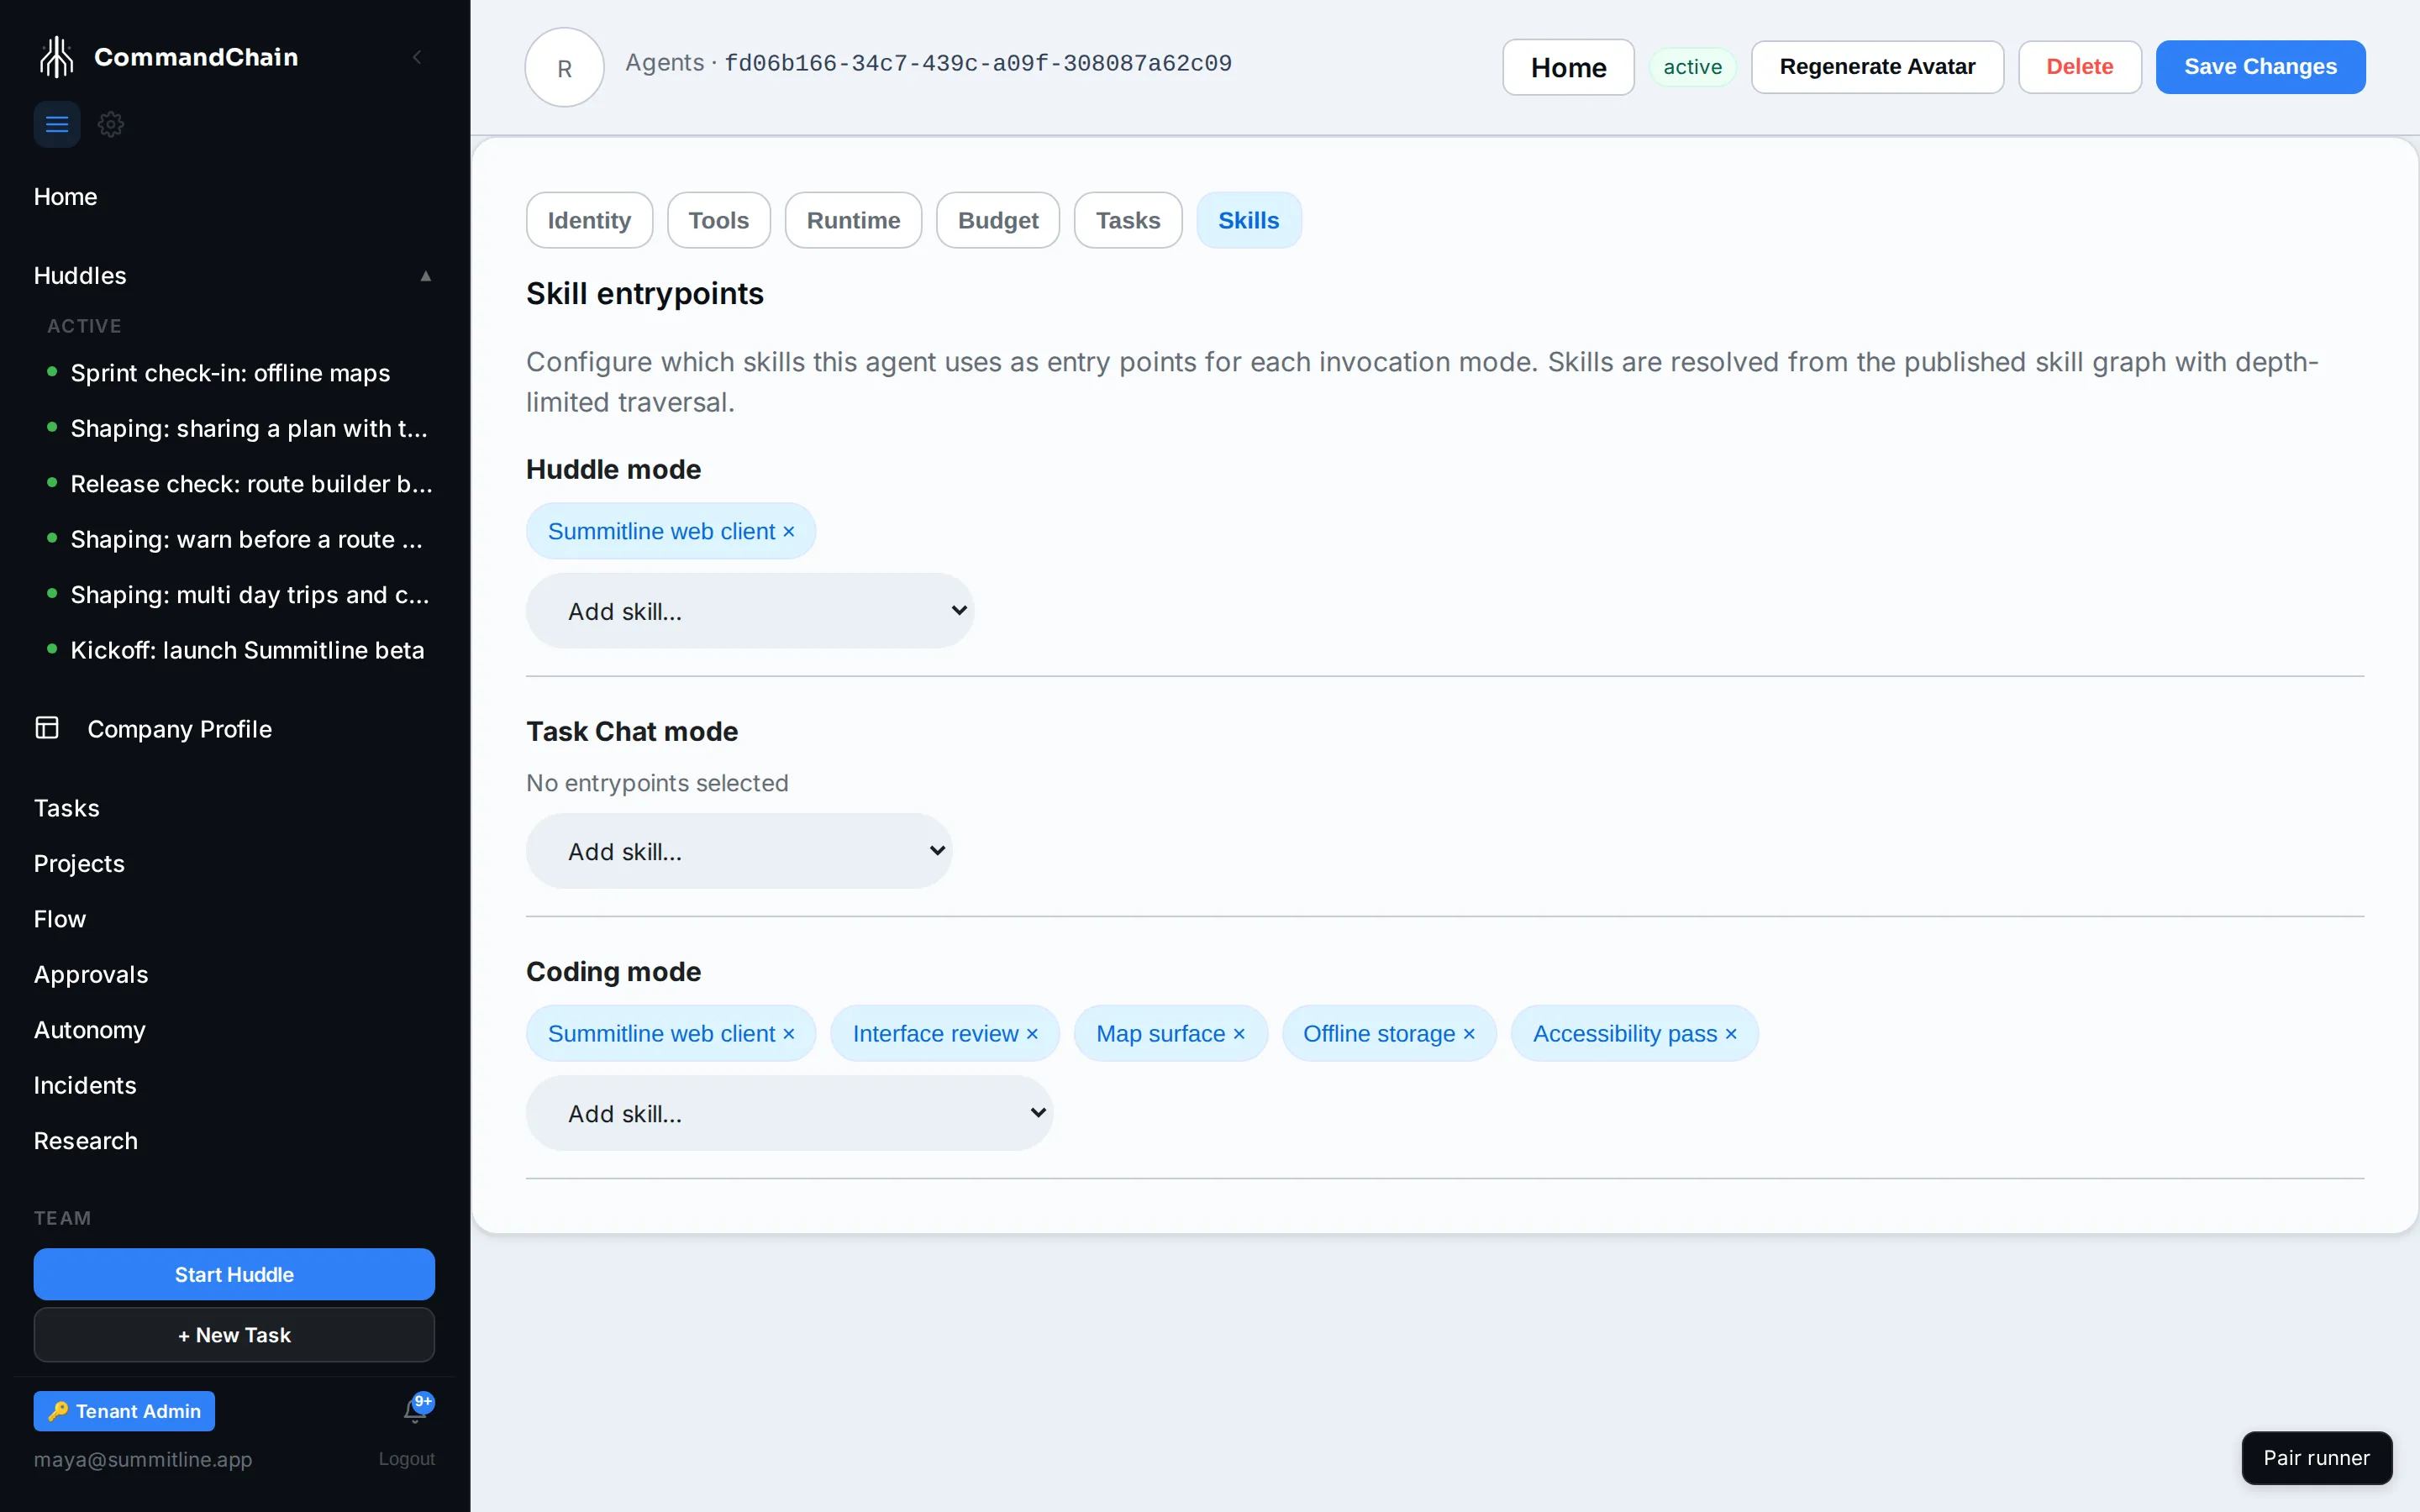2420x1512 pixels.
Task: Remove the Interface review skill chip
Action: (x=1032, y=1033)
